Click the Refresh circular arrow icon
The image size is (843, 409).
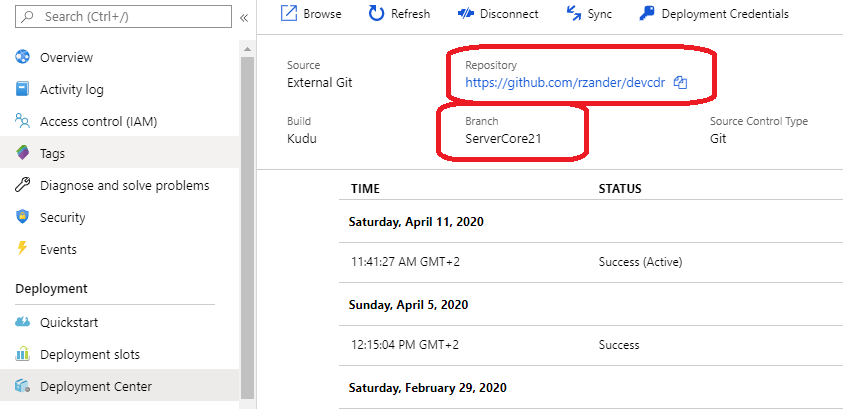(376, 13)
